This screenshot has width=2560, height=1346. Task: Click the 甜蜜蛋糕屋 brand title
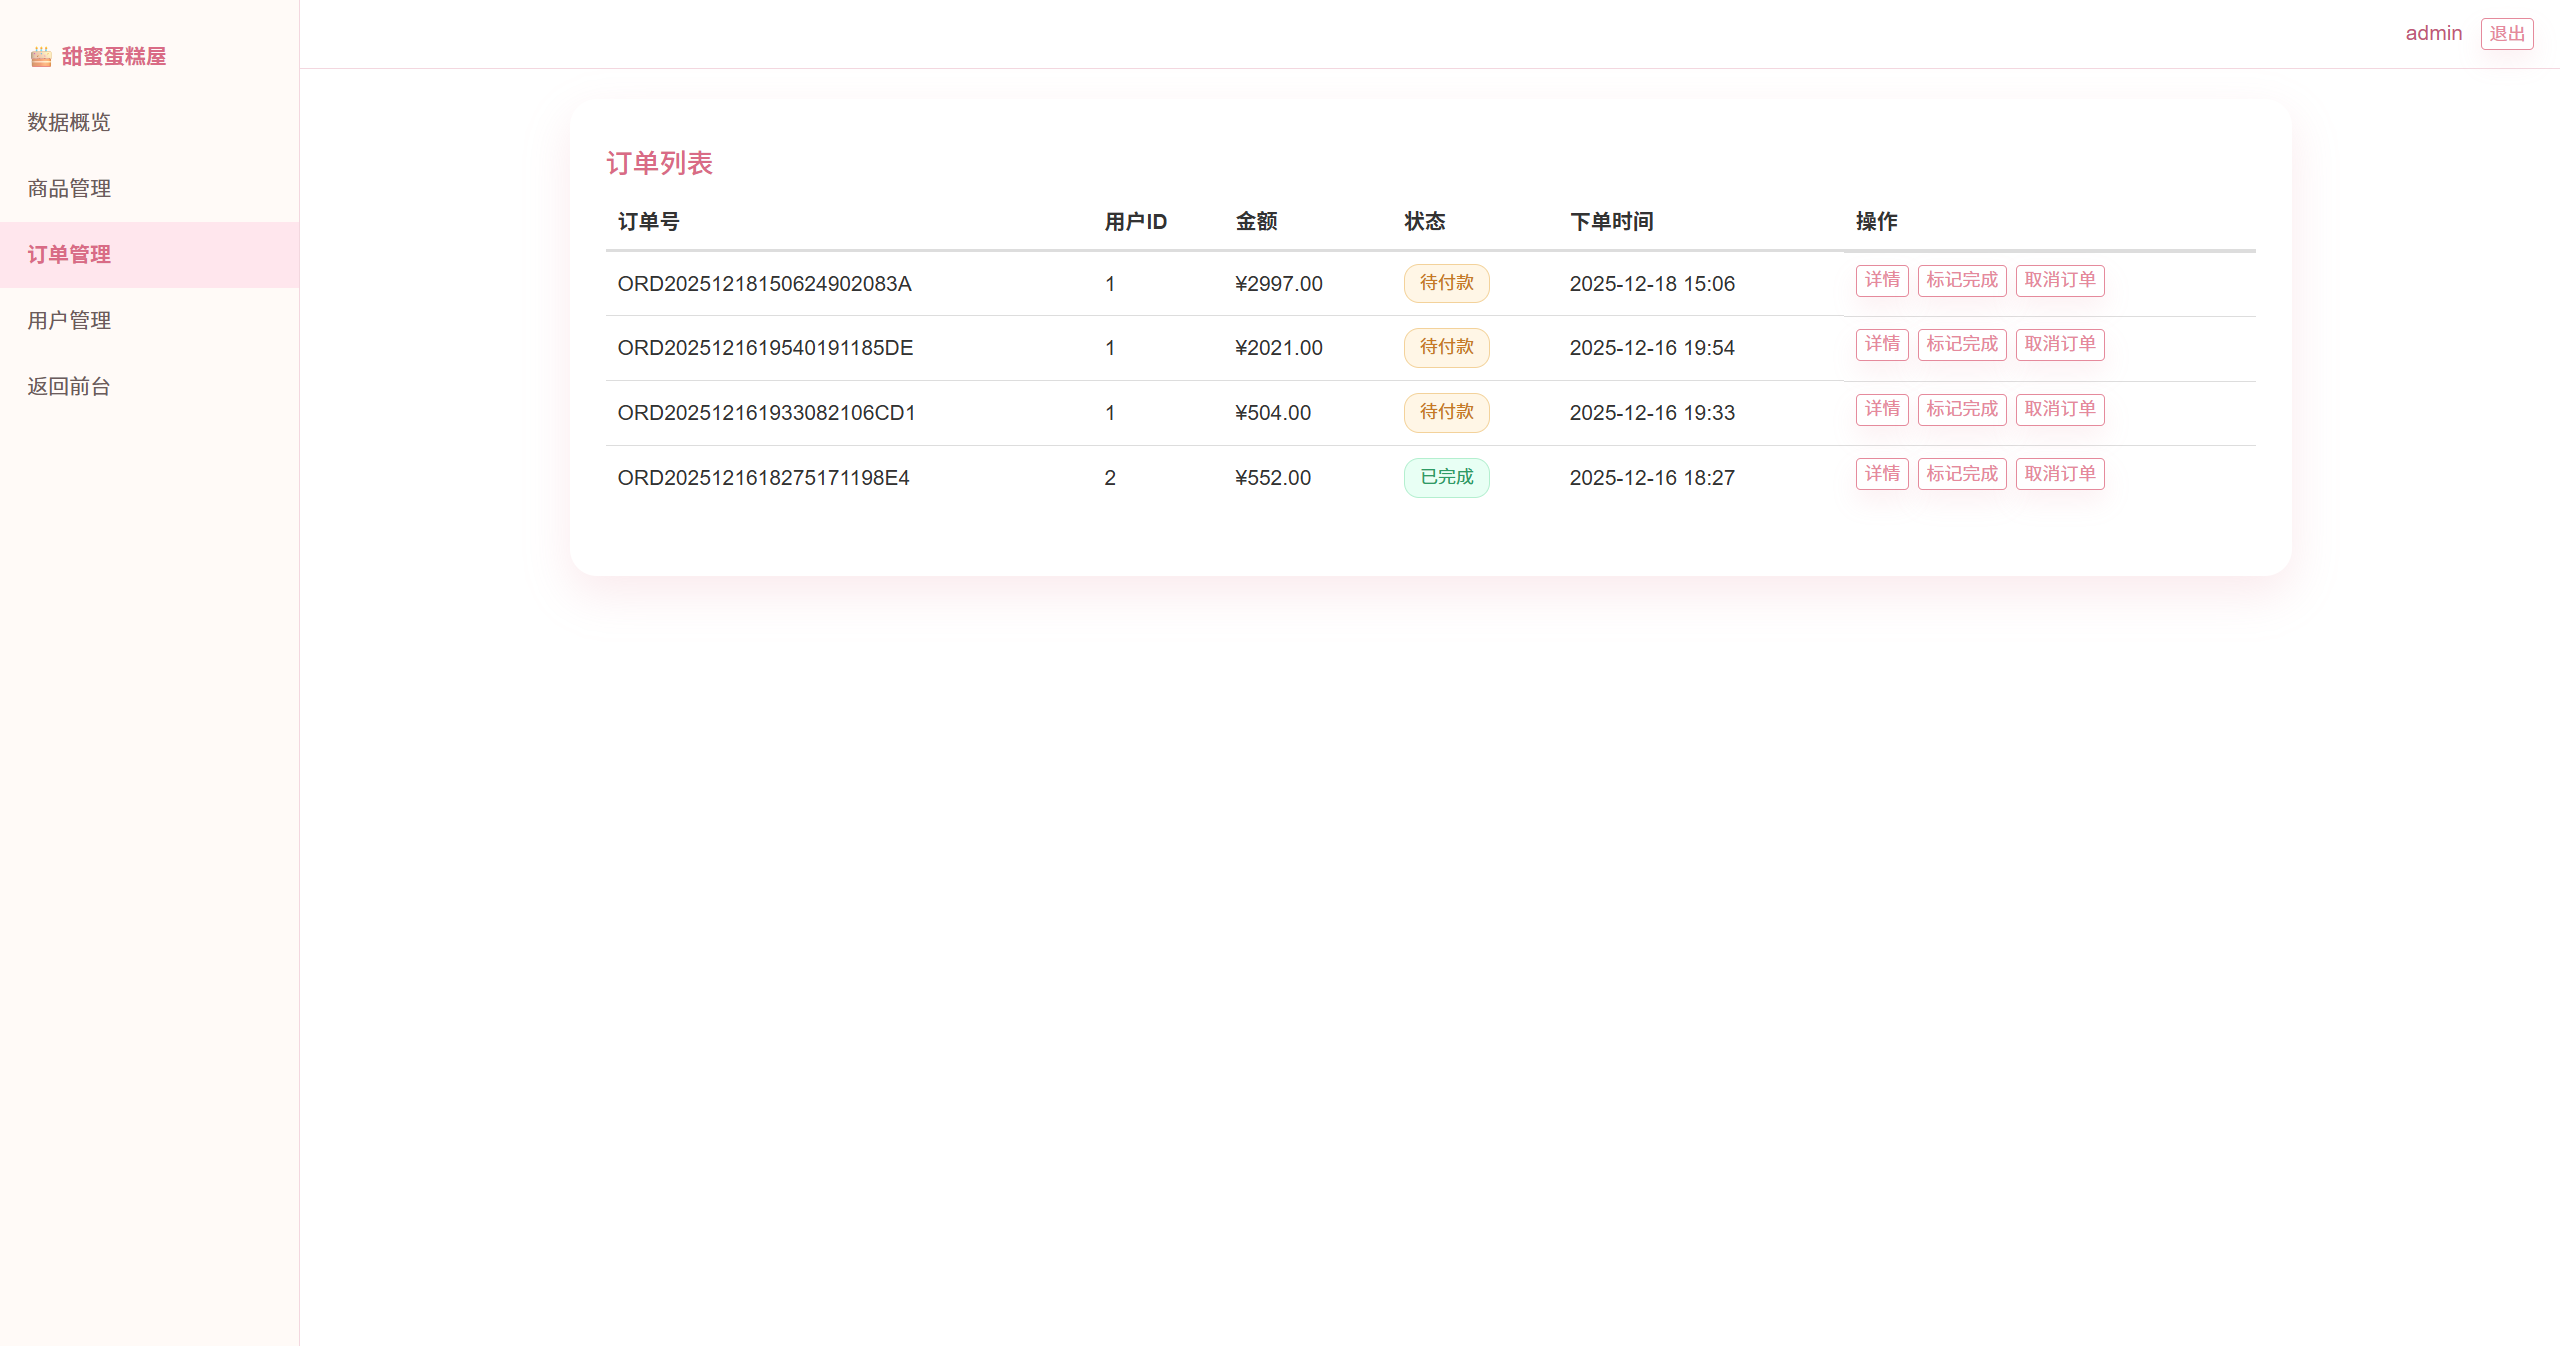pyautogui.click(x=114, y=57)
